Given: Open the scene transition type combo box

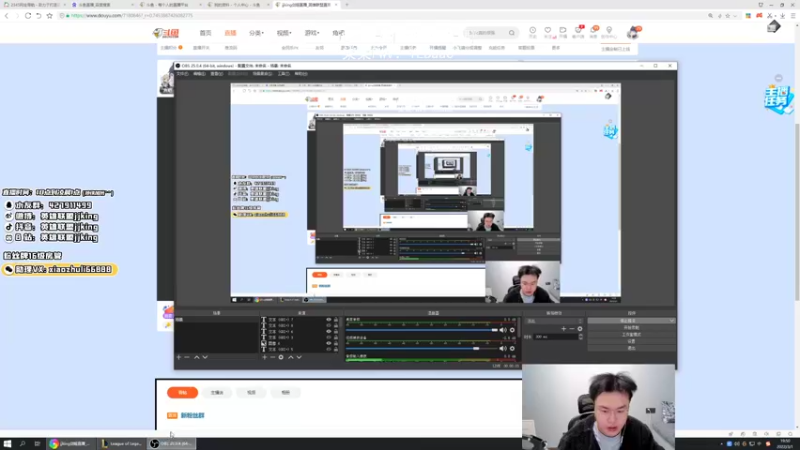Looking at the screenshot, I should [x=554, y=321].
